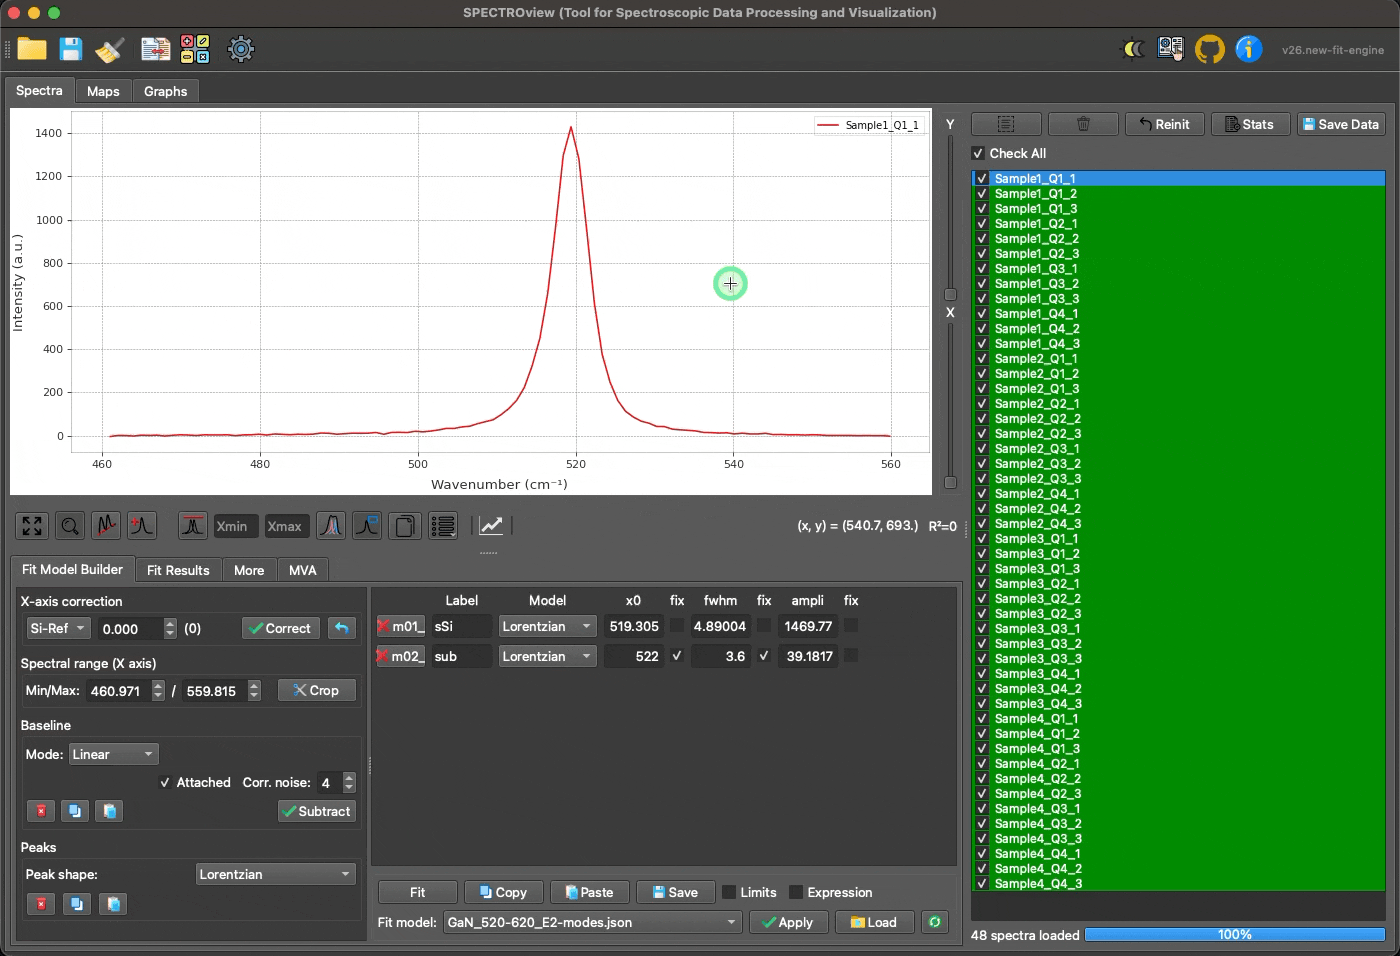The height and width of the screenshot is (956, 1400).
Task: Step the Max spectral range value
Action: click(254, 690)
